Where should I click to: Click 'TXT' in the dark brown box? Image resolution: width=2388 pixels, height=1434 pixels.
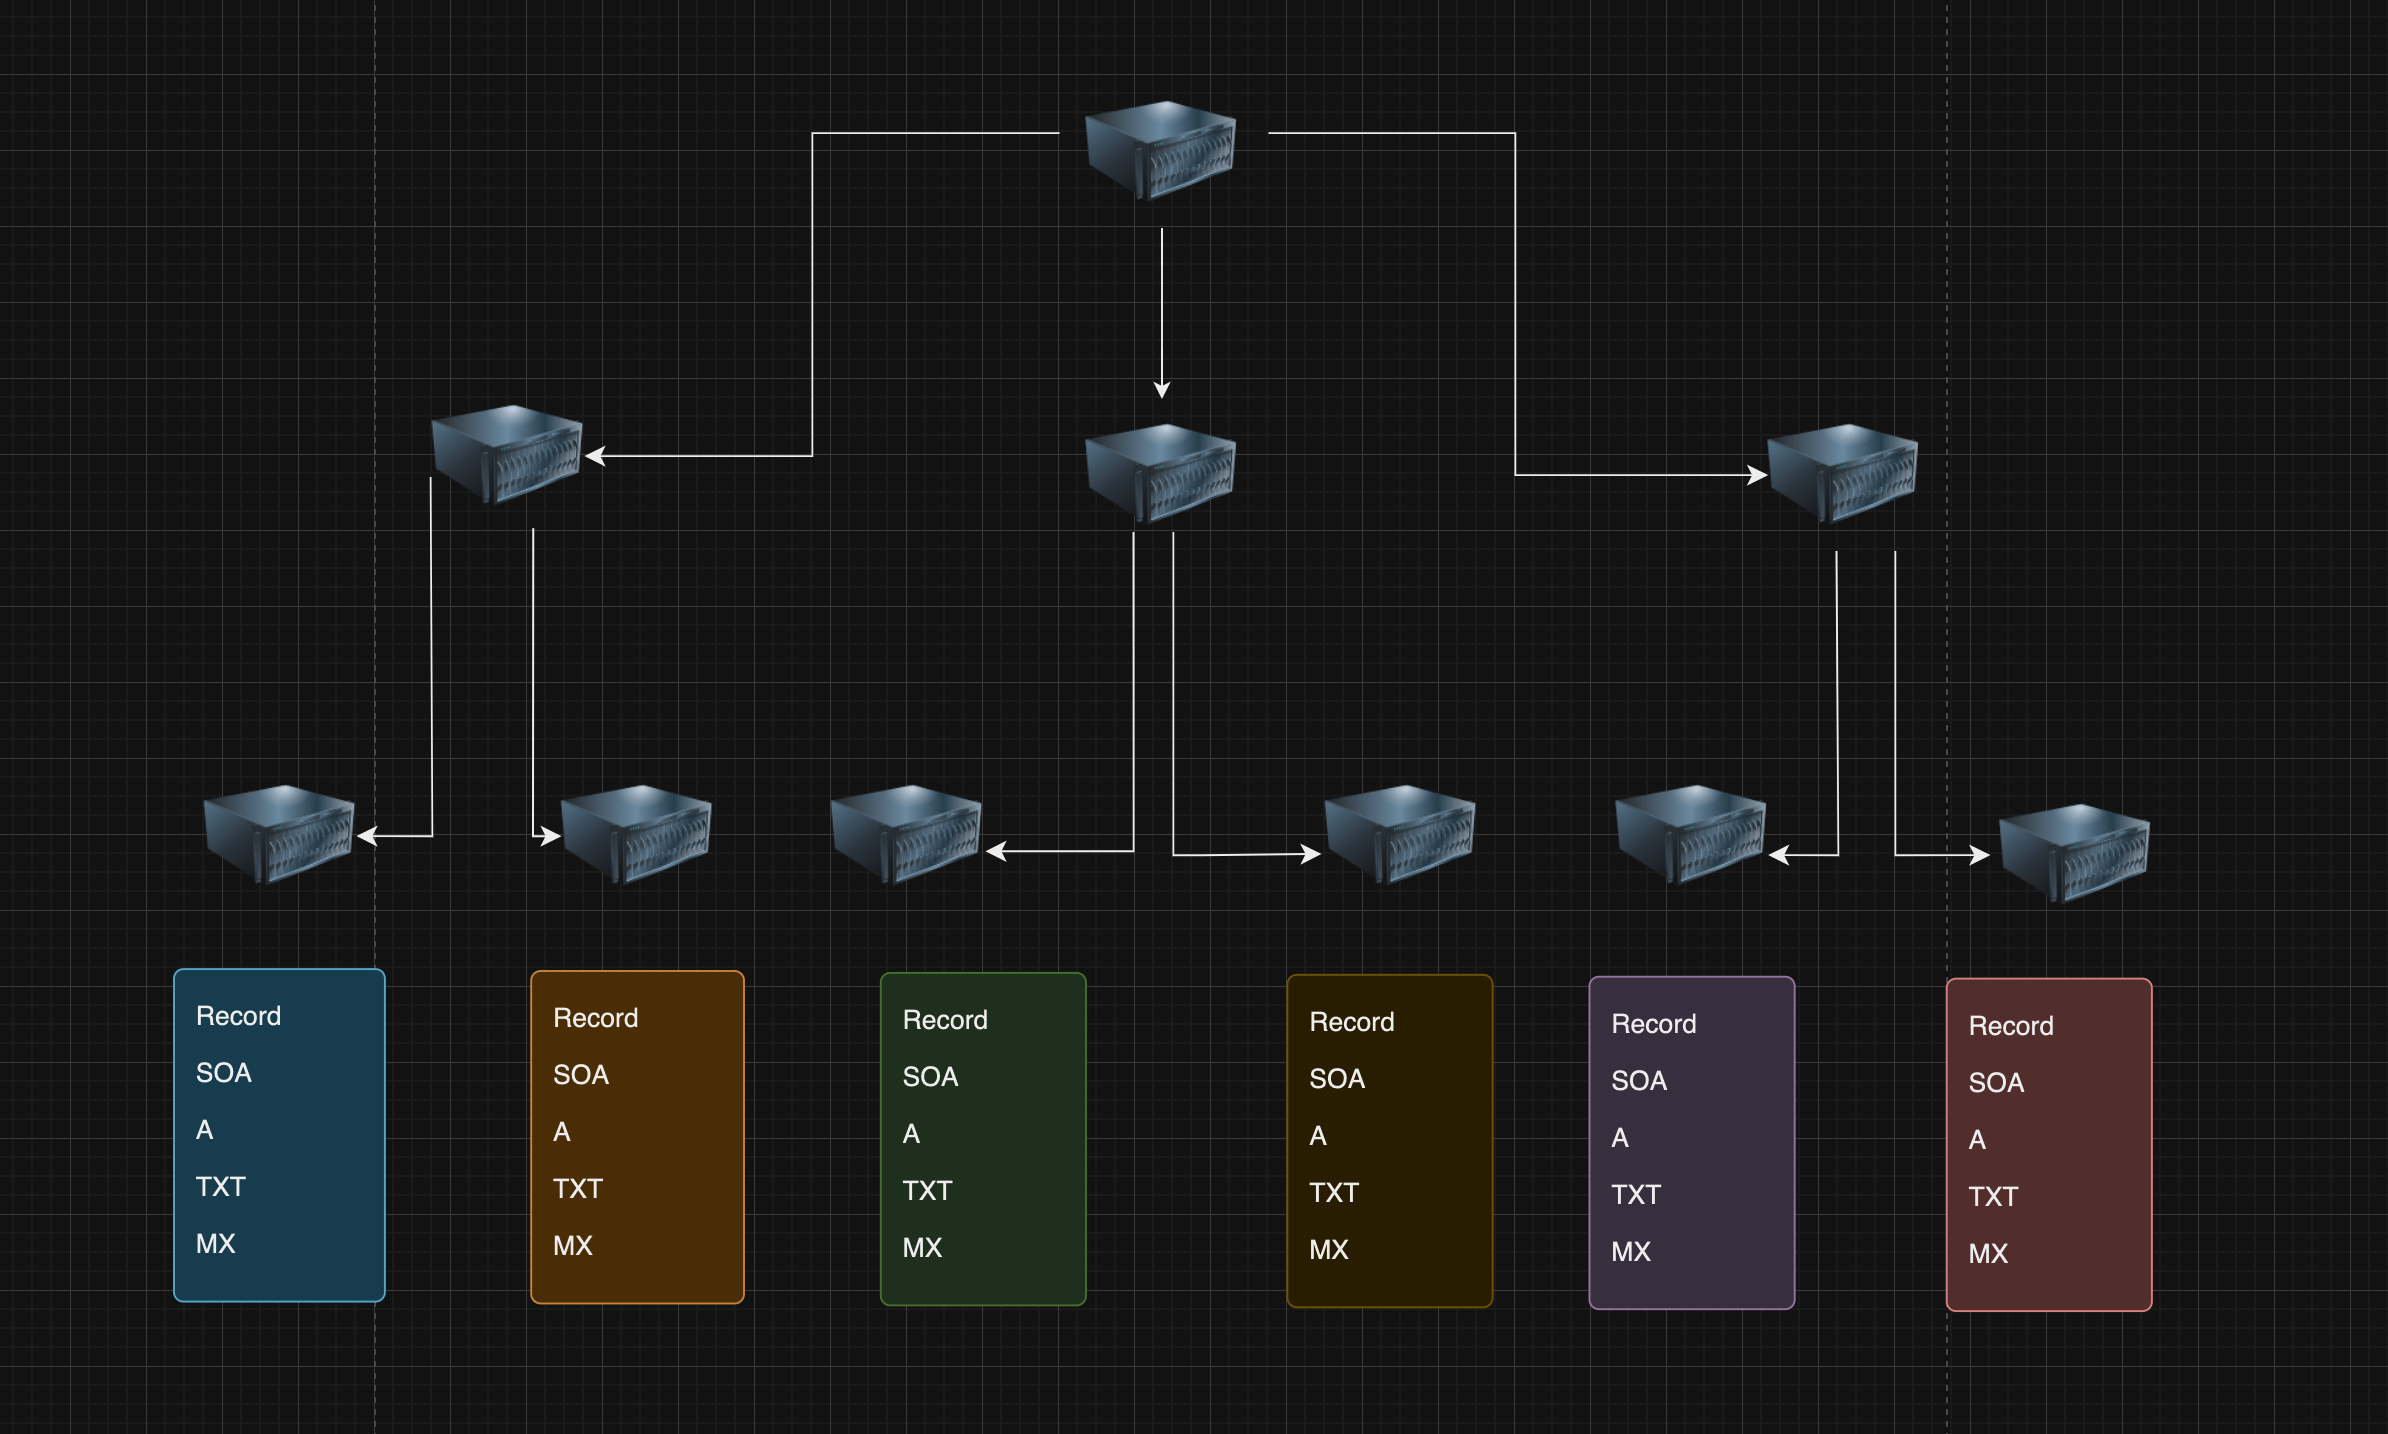coord(1334,1193)
